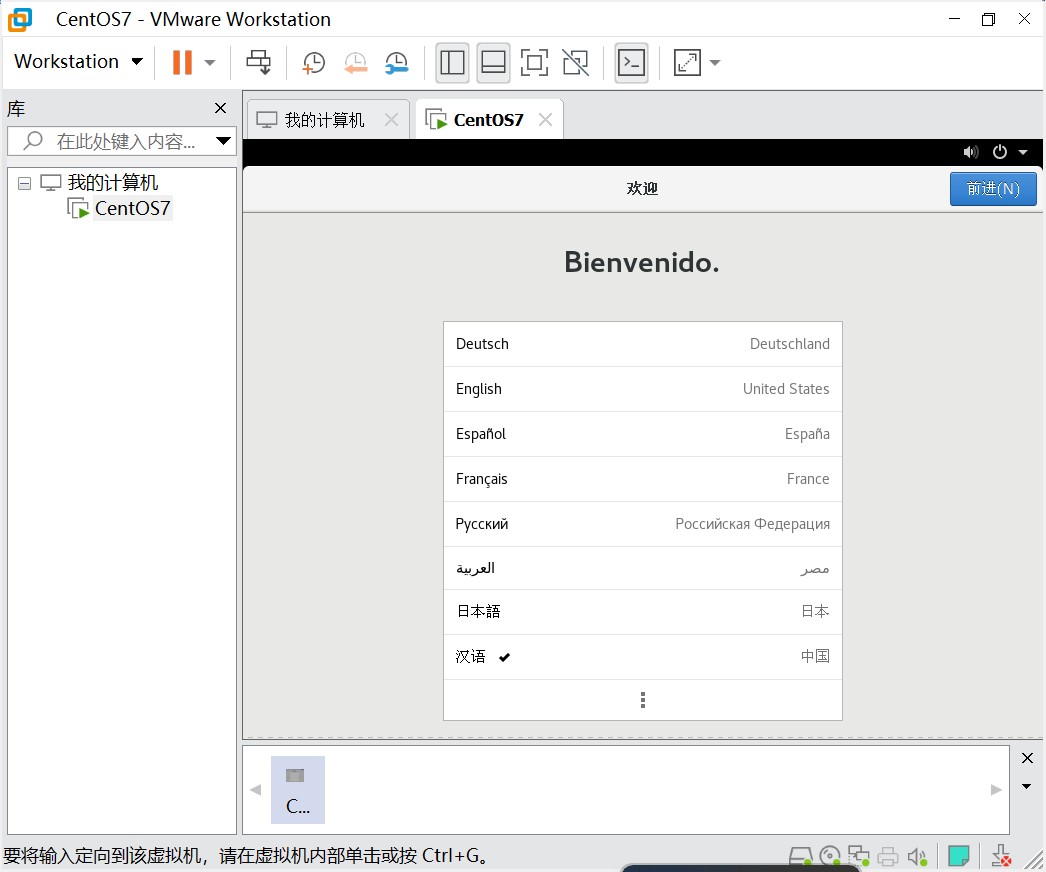This screenshot has width=1046, height=872.
Task: Revert the virtual machine to a snapshot
Action: (356, 63)
